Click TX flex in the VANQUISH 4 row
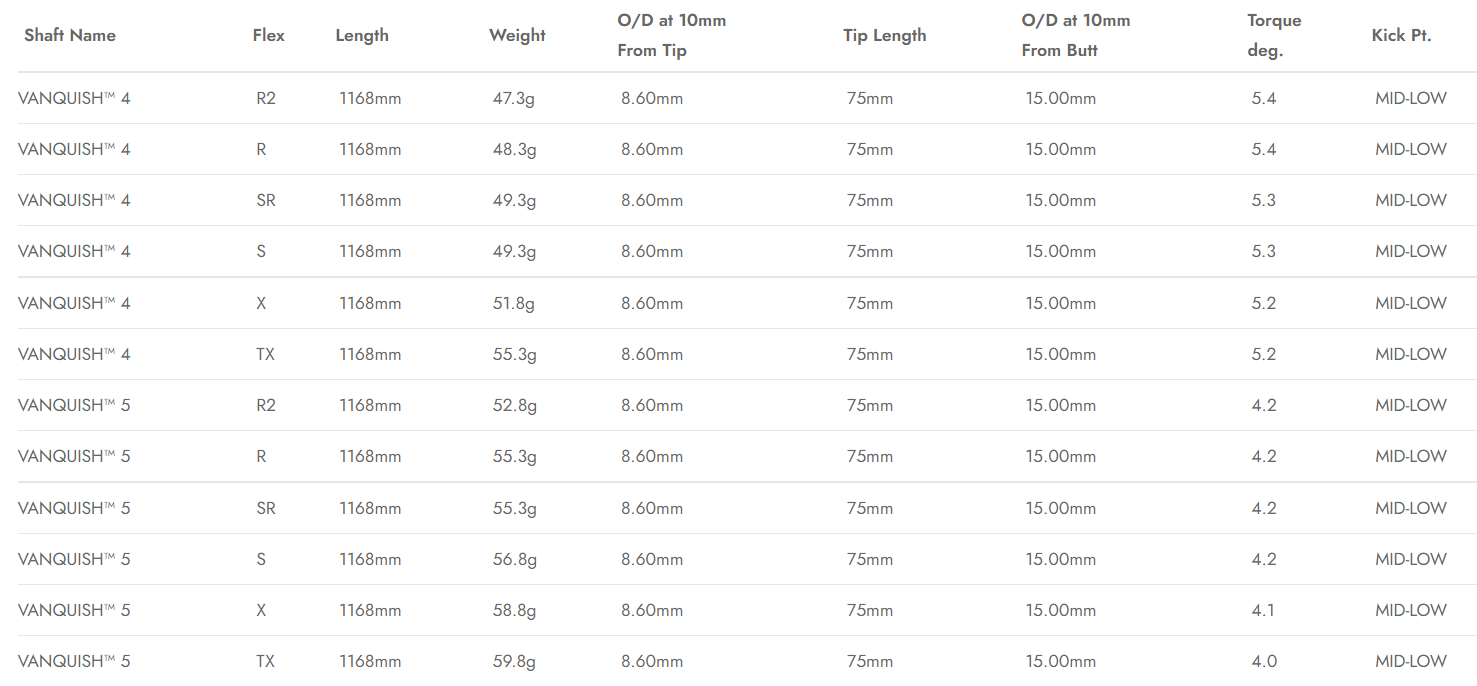Viewport: 1477px width, 686px height. (265, 354)
